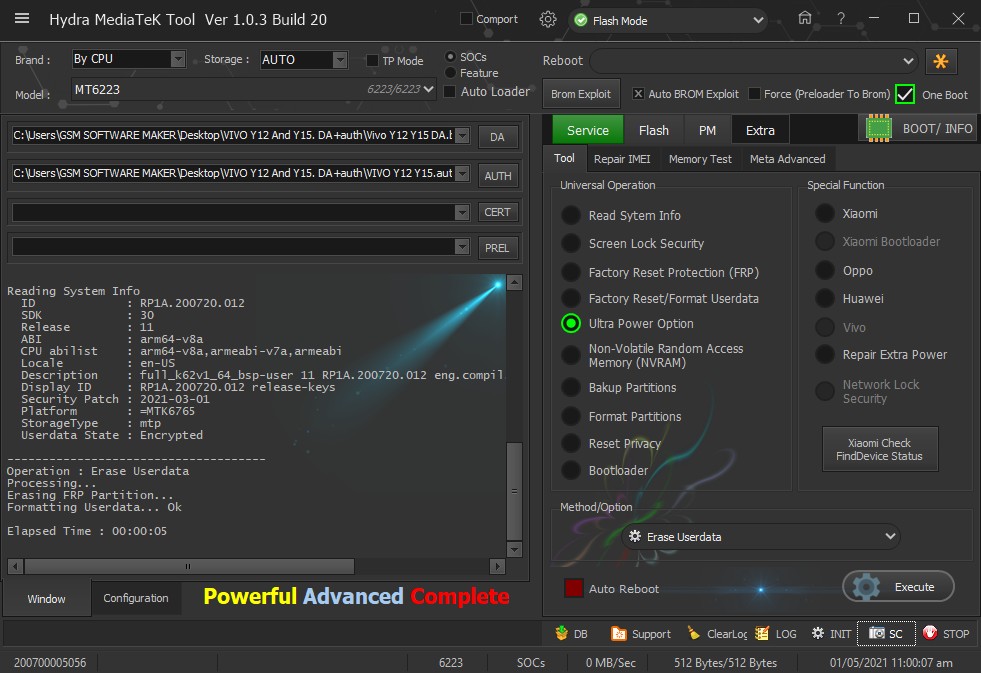
Task: Select Reset Privacy radio option
Action: click(571, 443)
